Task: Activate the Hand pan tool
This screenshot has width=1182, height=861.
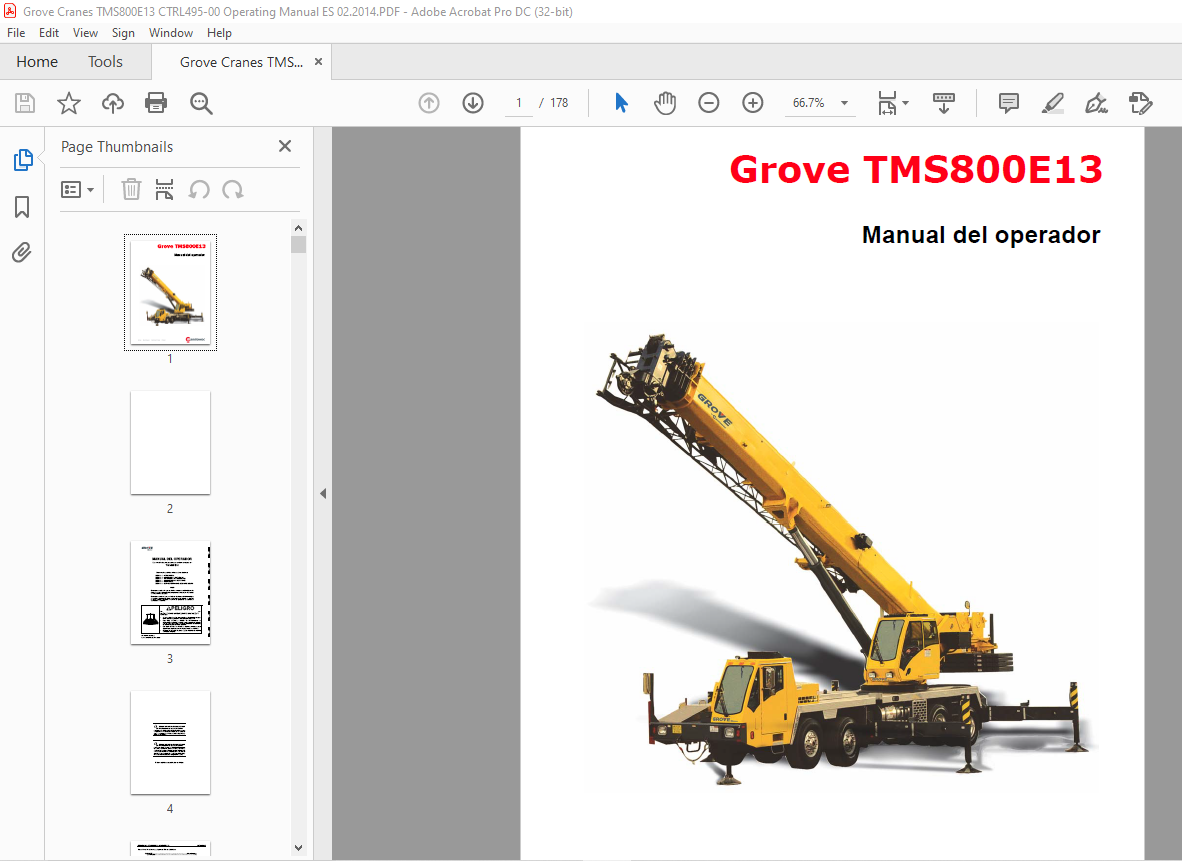Action: pyautogui.click(x=665, y=103)
